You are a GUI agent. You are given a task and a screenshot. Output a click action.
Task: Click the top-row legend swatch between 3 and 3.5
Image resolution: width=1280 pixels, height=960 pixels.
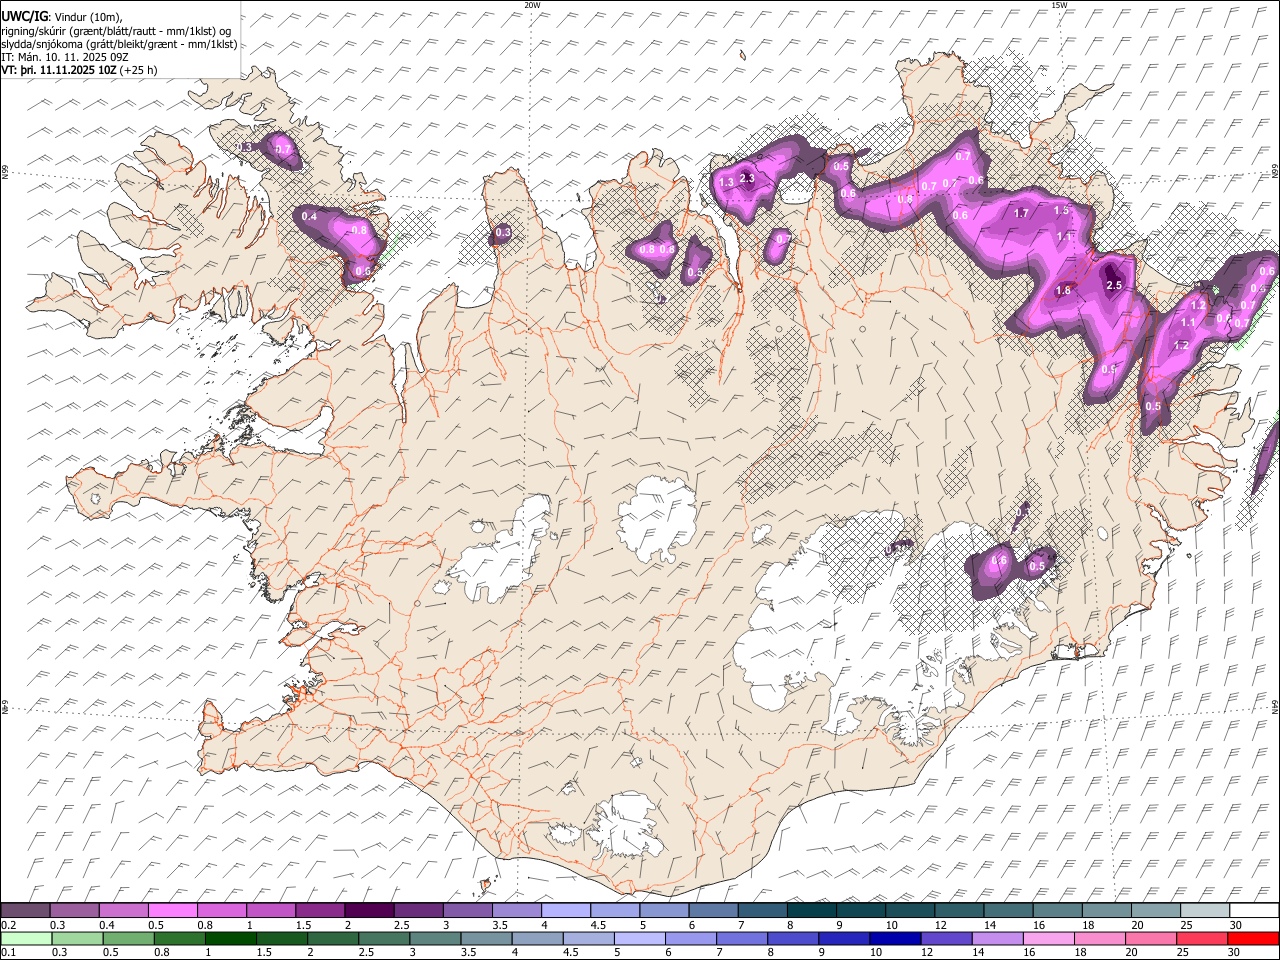(x=467, y=910)
